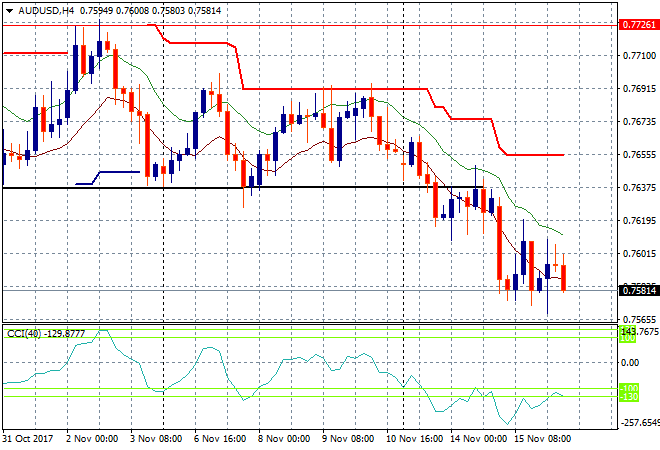Click the CCI 143.7675 scale value

click(639, 332)
